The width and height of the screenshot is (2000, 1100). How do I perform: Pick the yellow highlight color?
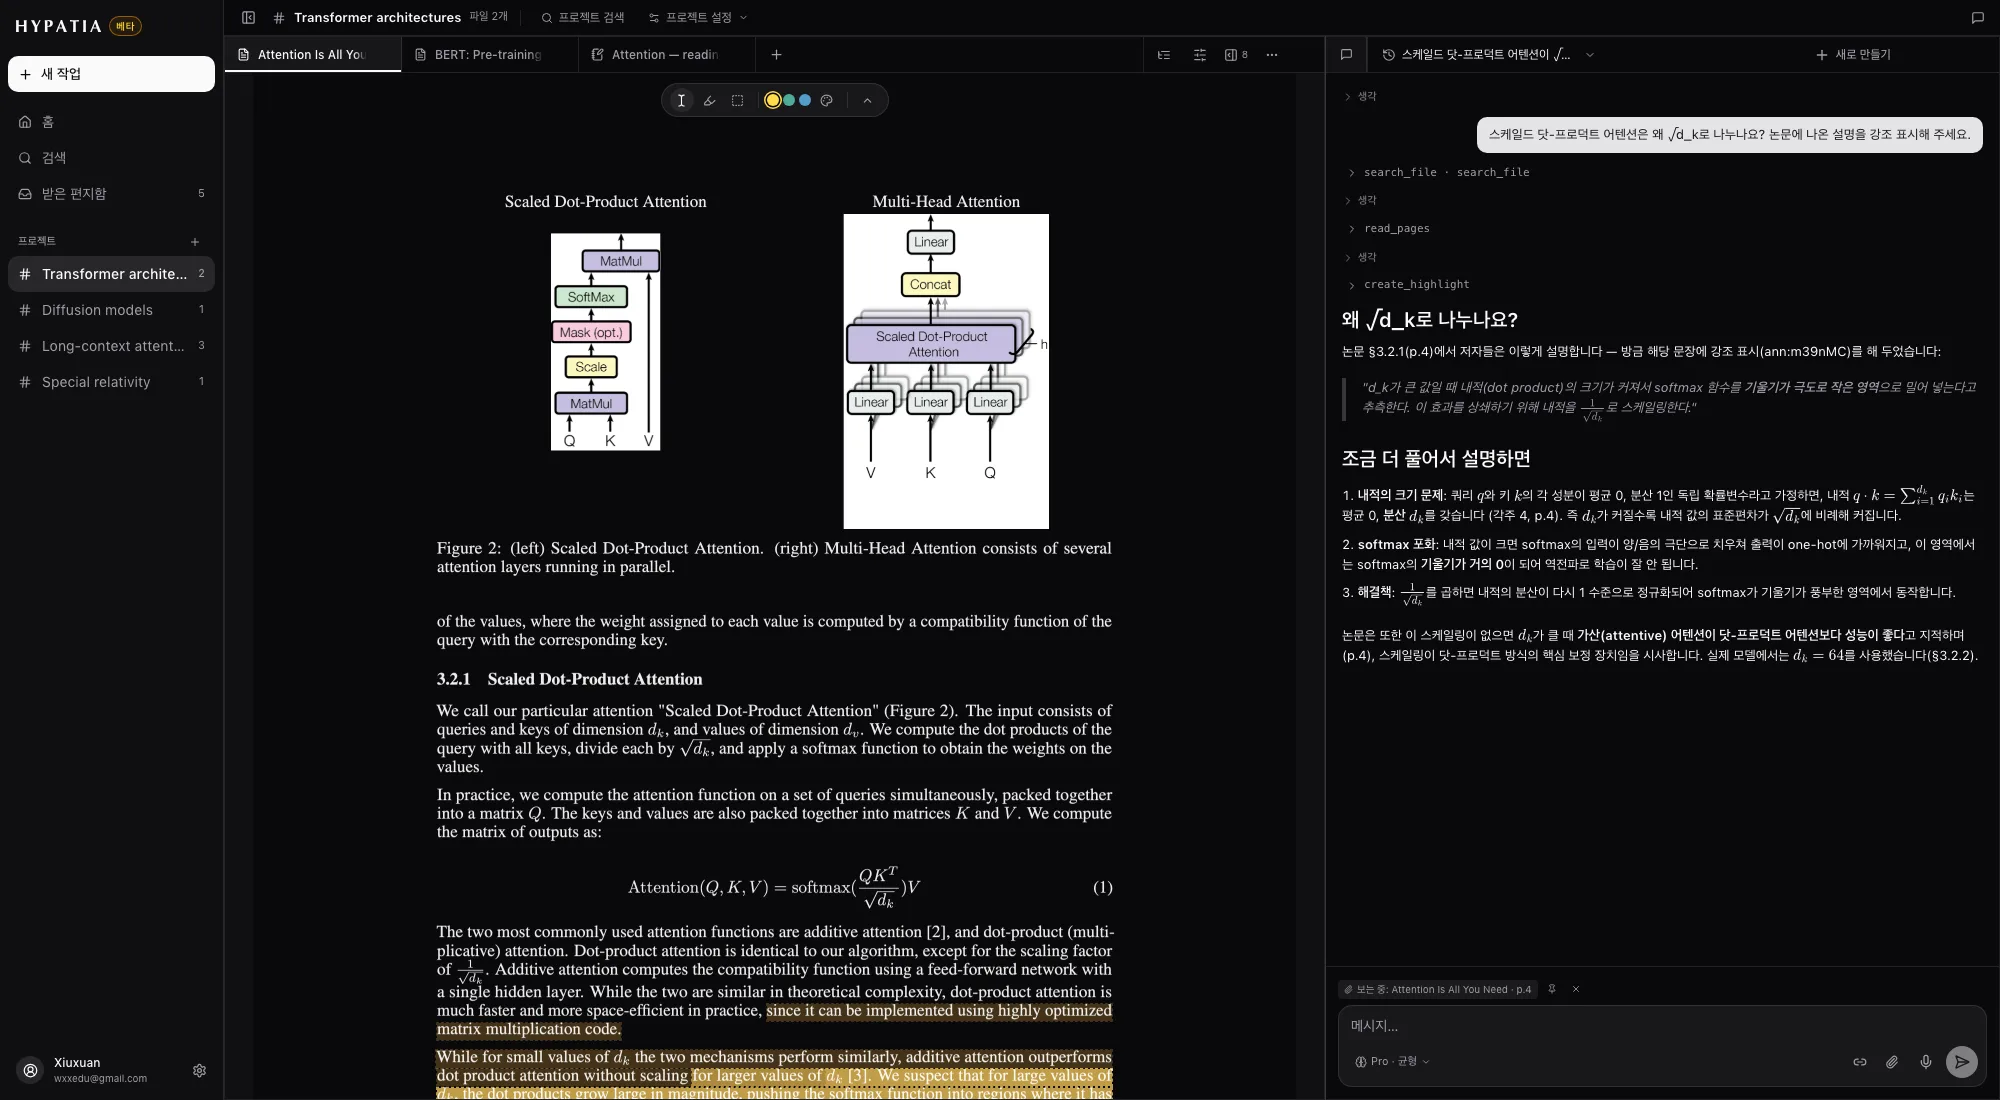[x=772, y=100]
